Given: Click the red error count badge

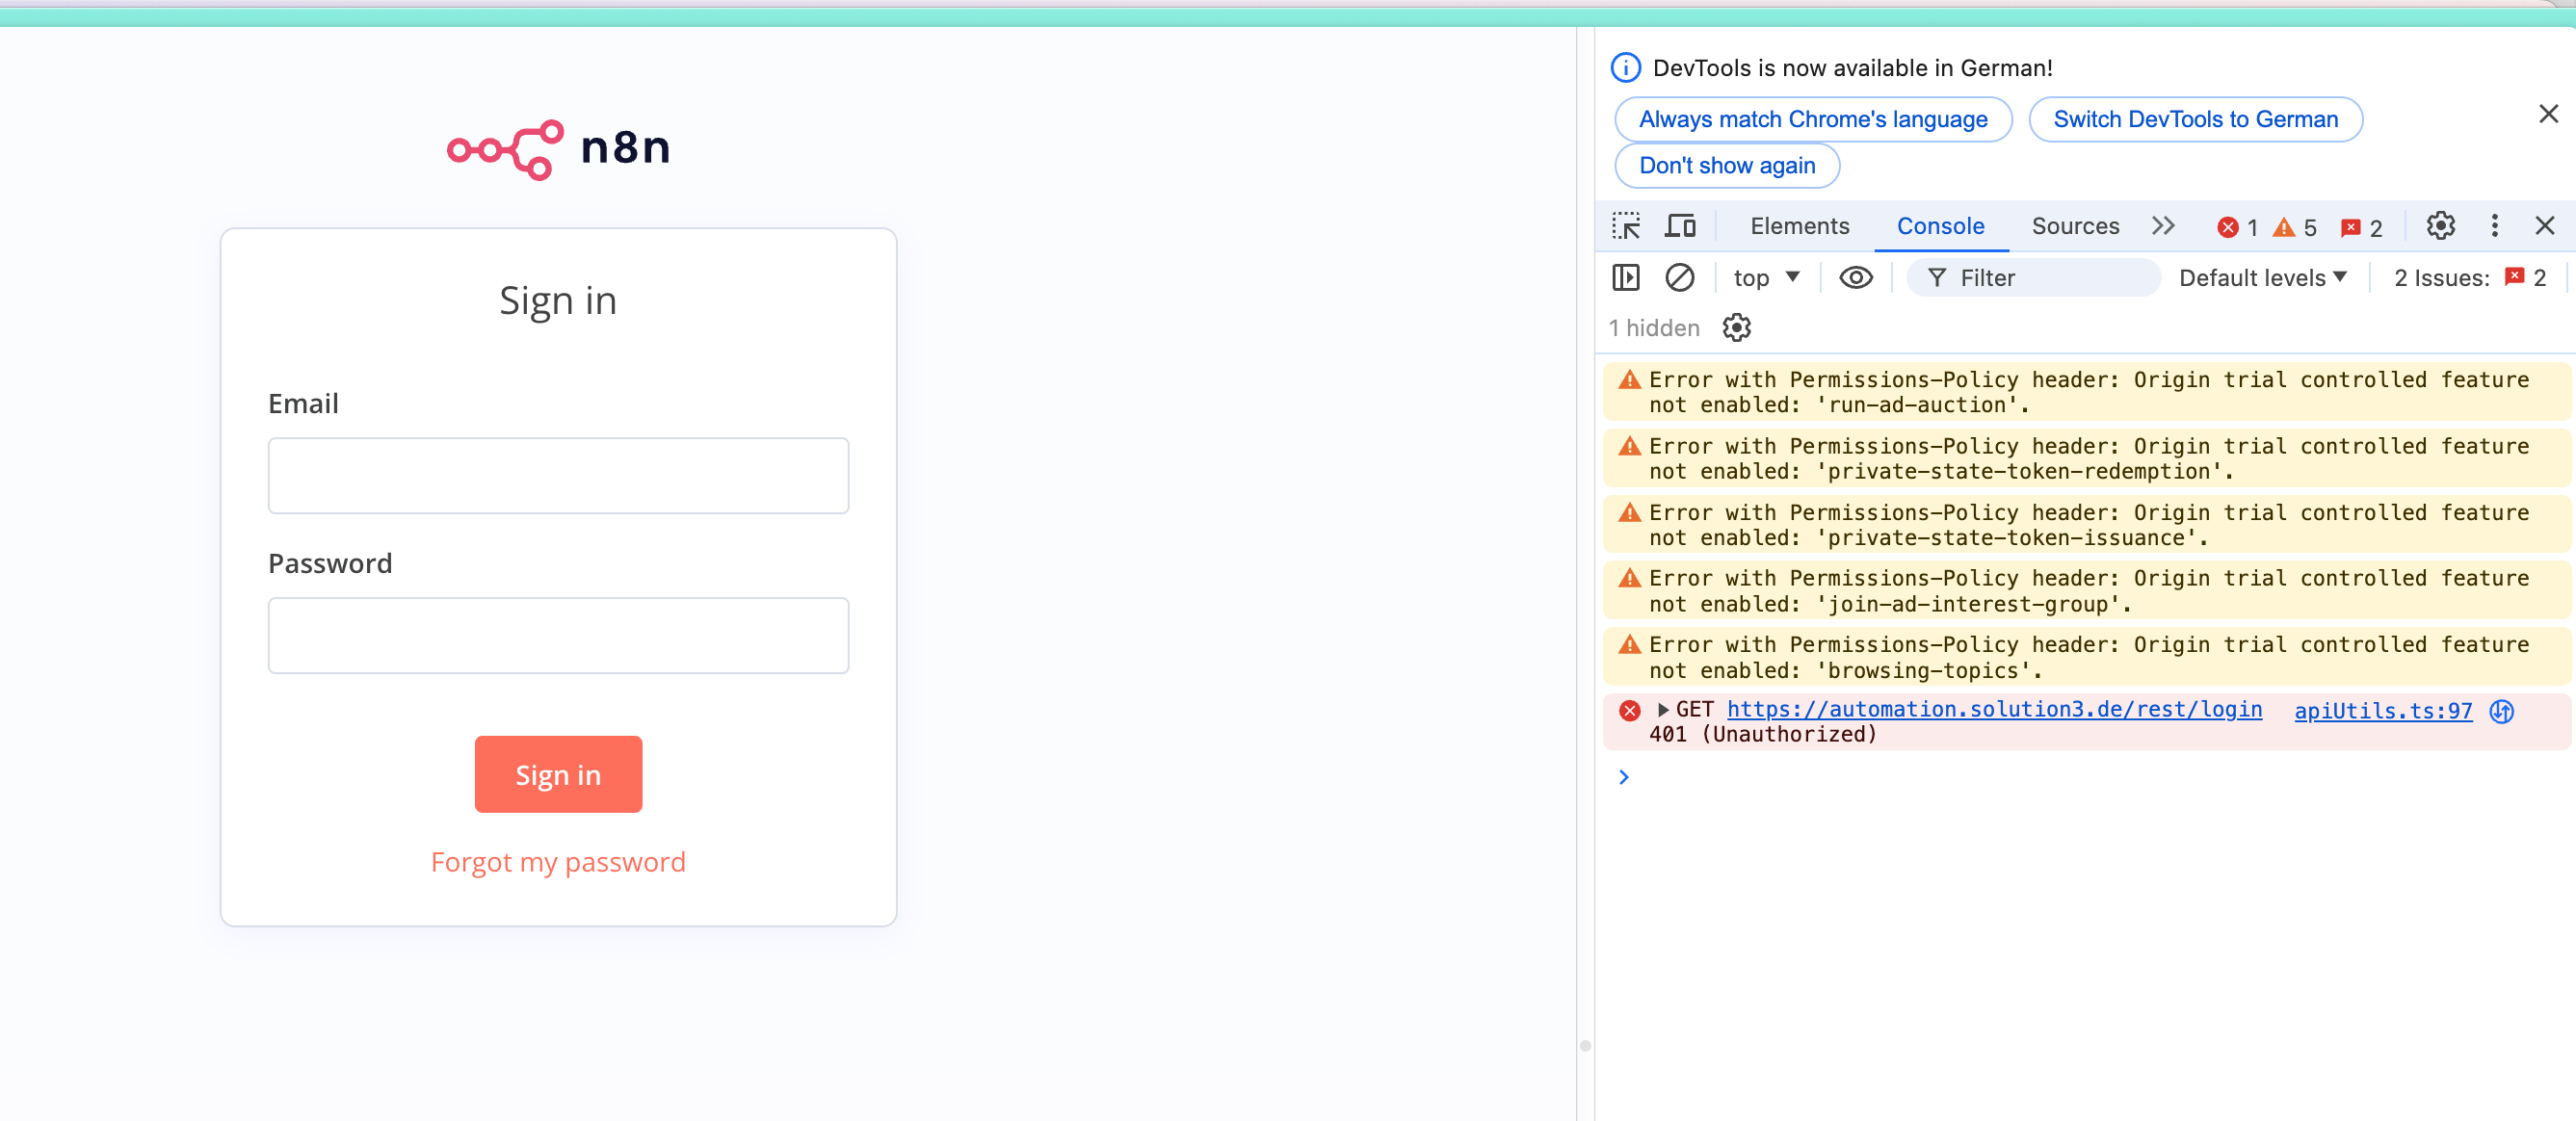Looking at the screenshot, I should pyautogui.click(x=2237, y=228).
